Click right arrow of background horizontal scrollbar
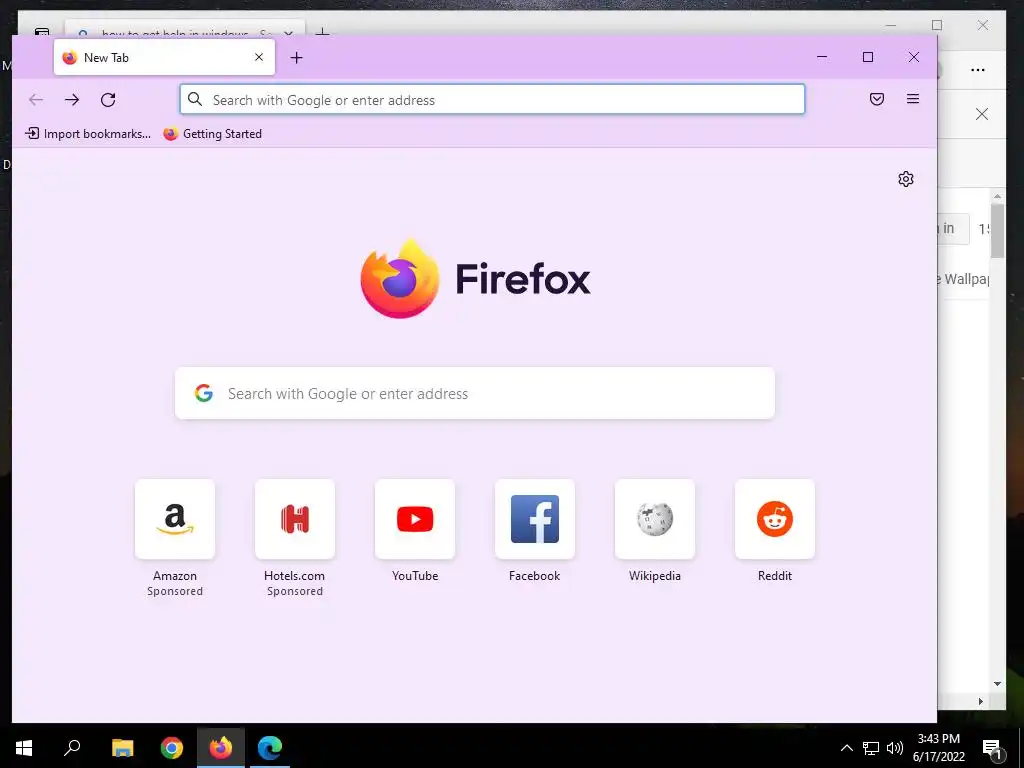This screenshot has height=768, width=1024. tap(980, 701)
